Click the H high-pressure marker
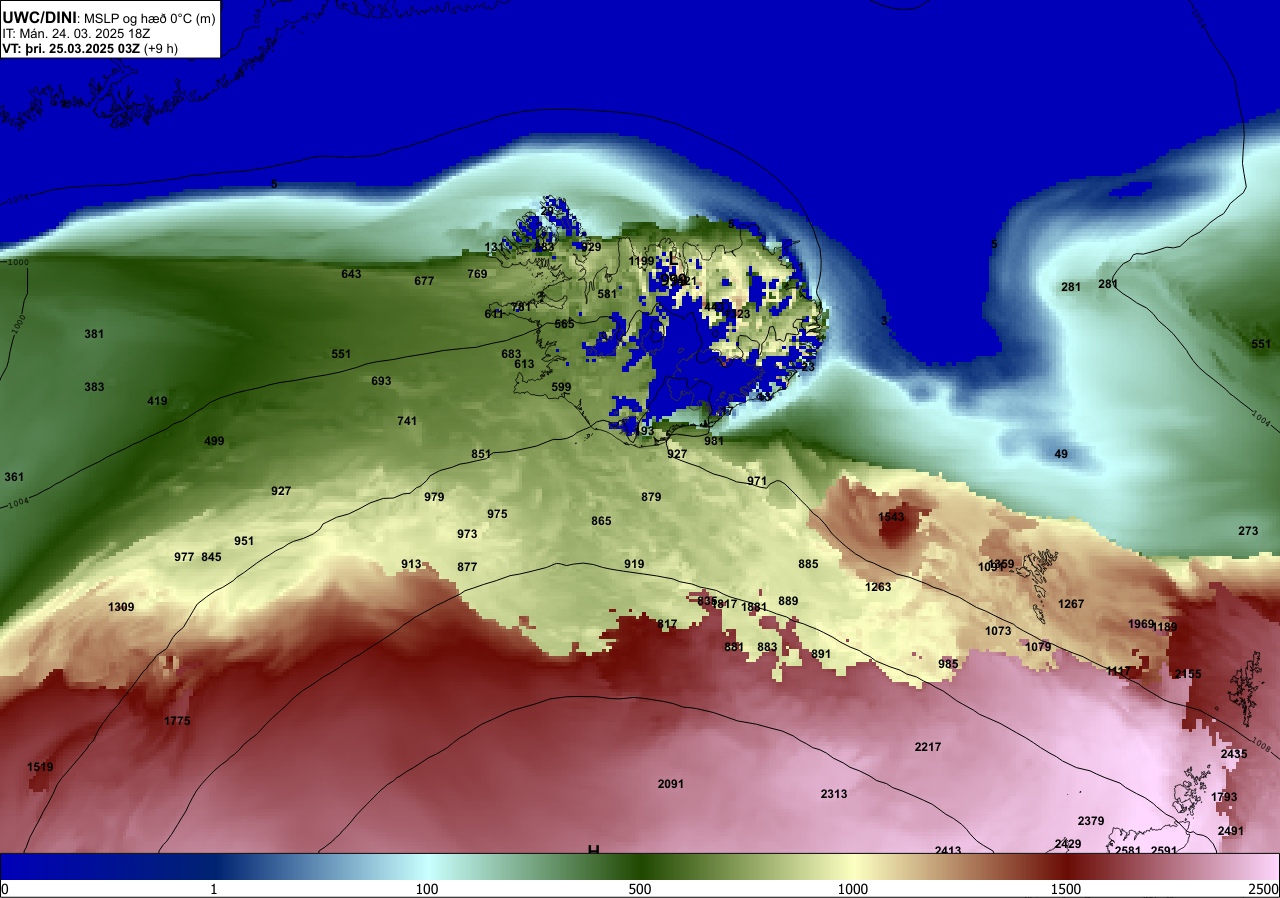Screen dimensions: 1280x898 (593, 850)
